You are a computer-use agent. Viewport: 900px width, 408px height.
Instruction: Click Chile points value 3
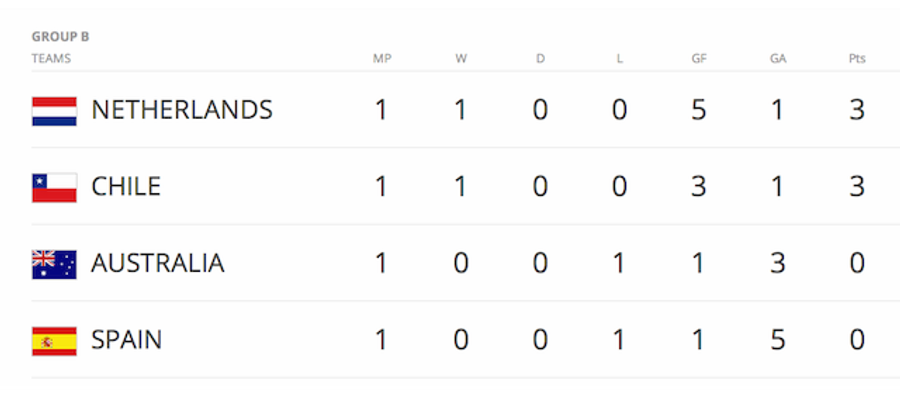point(857,186)
